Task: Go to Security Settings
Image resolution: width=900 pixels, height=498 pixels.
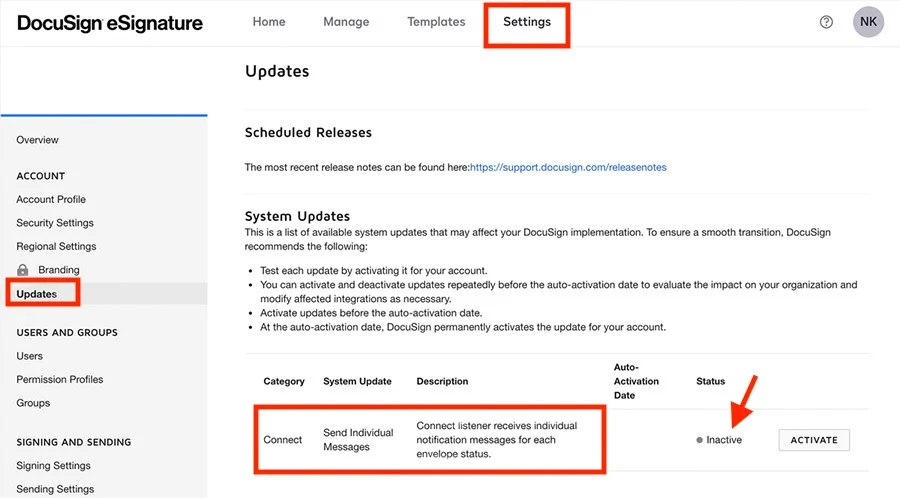Action: (x=55, y=223)
